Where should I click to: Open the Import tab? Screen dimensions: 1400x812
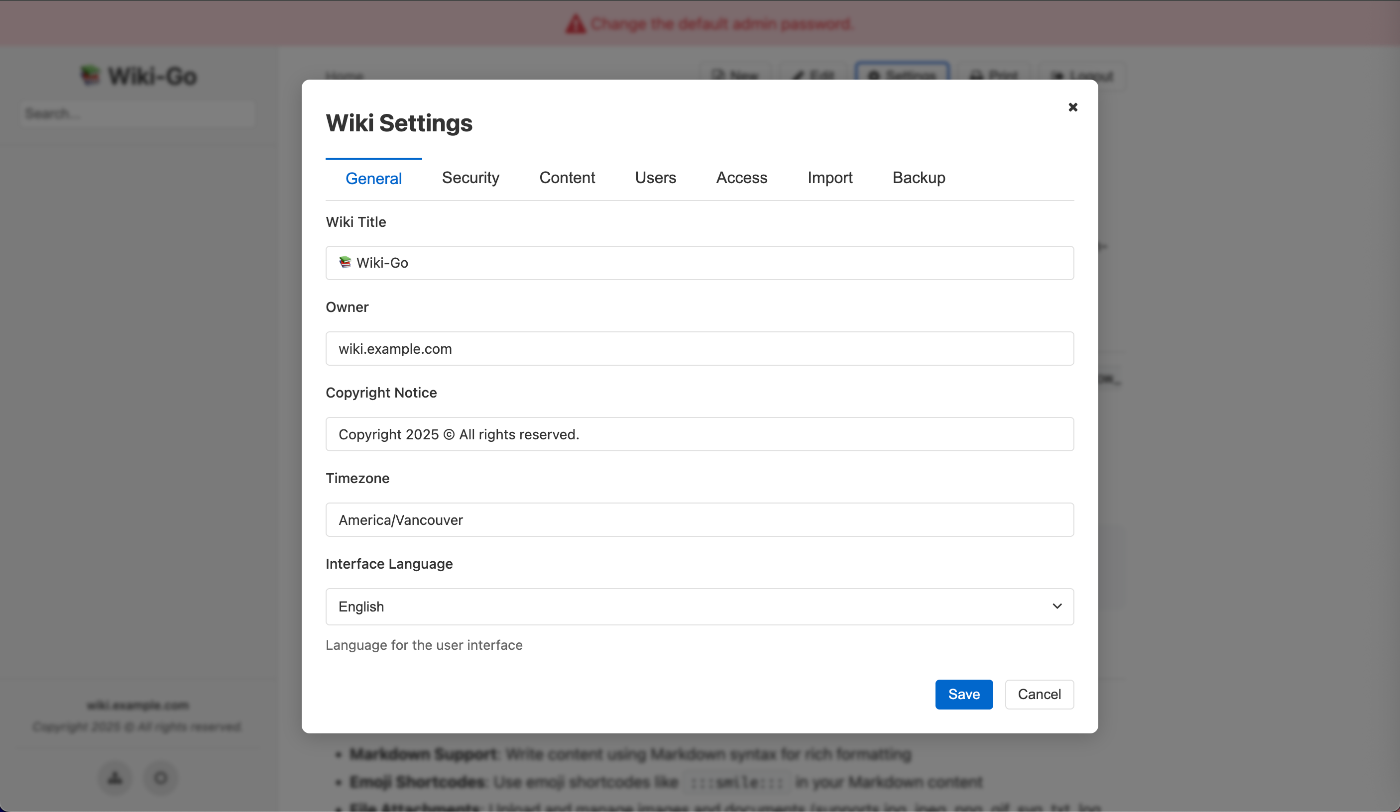click(x=830, y=178)
